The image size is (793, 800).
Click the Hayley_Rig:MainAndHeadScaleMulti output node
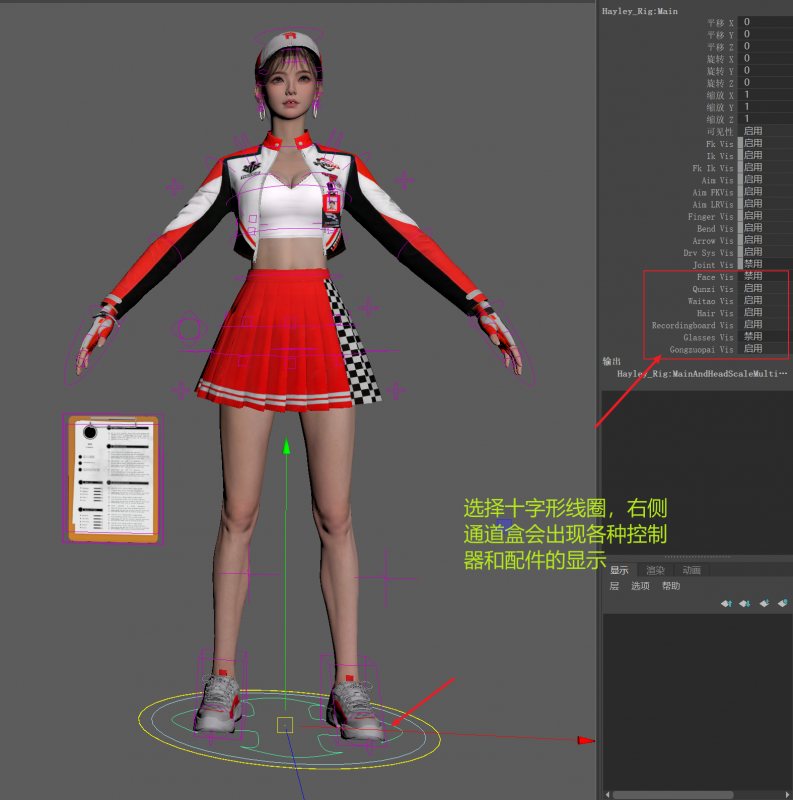point(702,374)
